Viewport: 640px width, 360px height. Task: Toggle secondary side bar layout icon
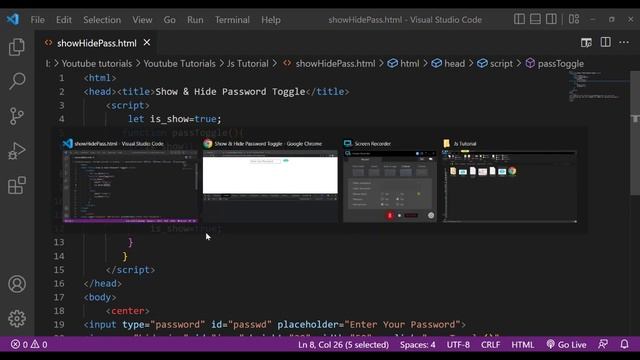click(x=551, y=19)
